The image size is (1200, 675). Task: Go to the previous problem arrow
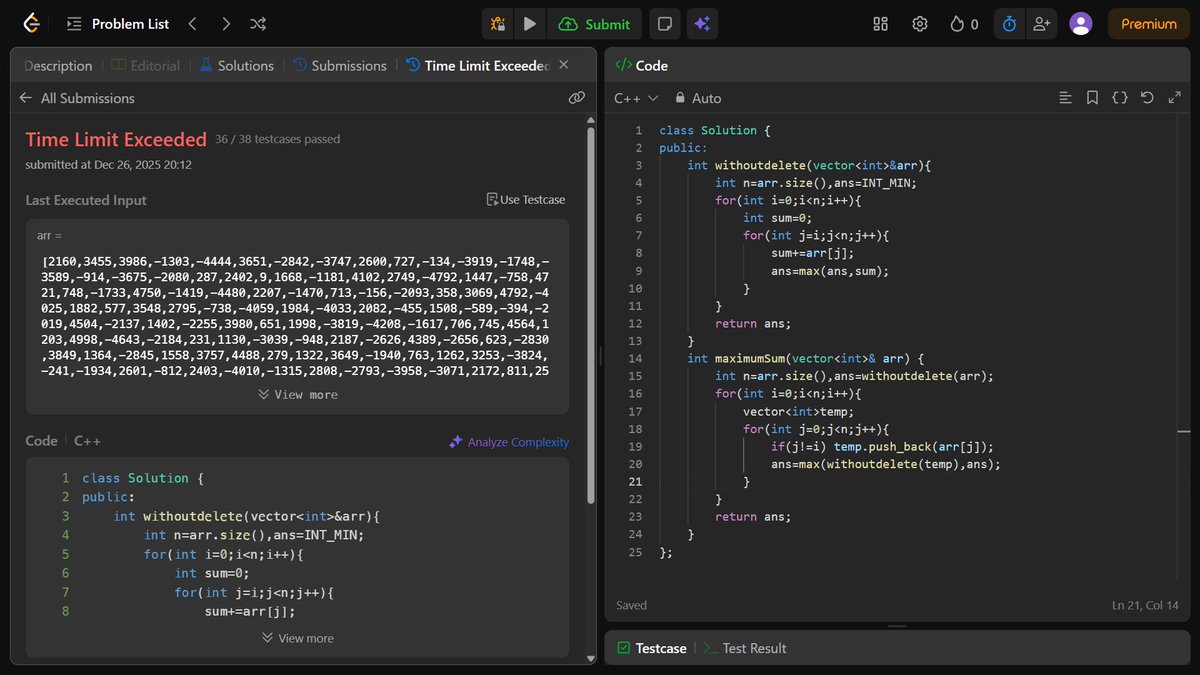(x=192, y=24)
